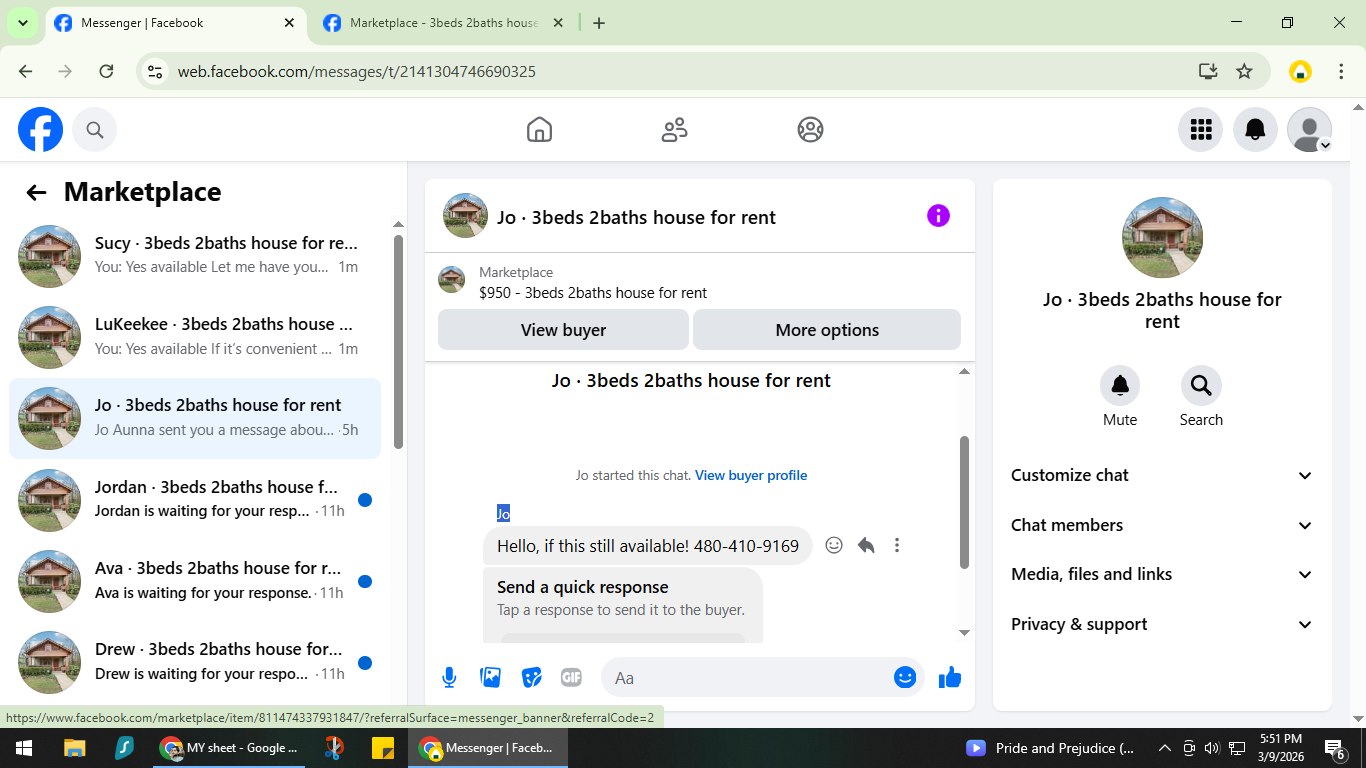Open the account profile avatar menu
The image size is (1366, 768).
tap(1309, 130)
